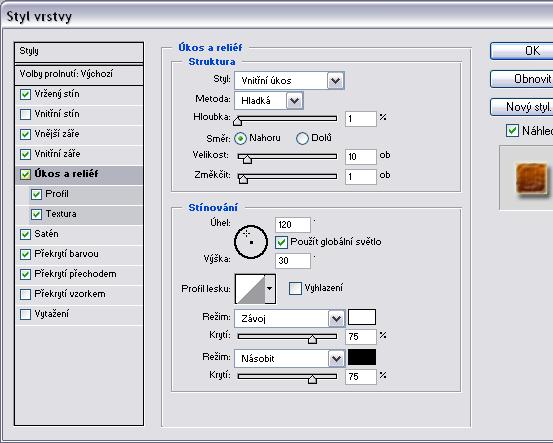Enable the Vyhlazení checkbox
Screen dimensions: 553x443
(x=295, y=288)
